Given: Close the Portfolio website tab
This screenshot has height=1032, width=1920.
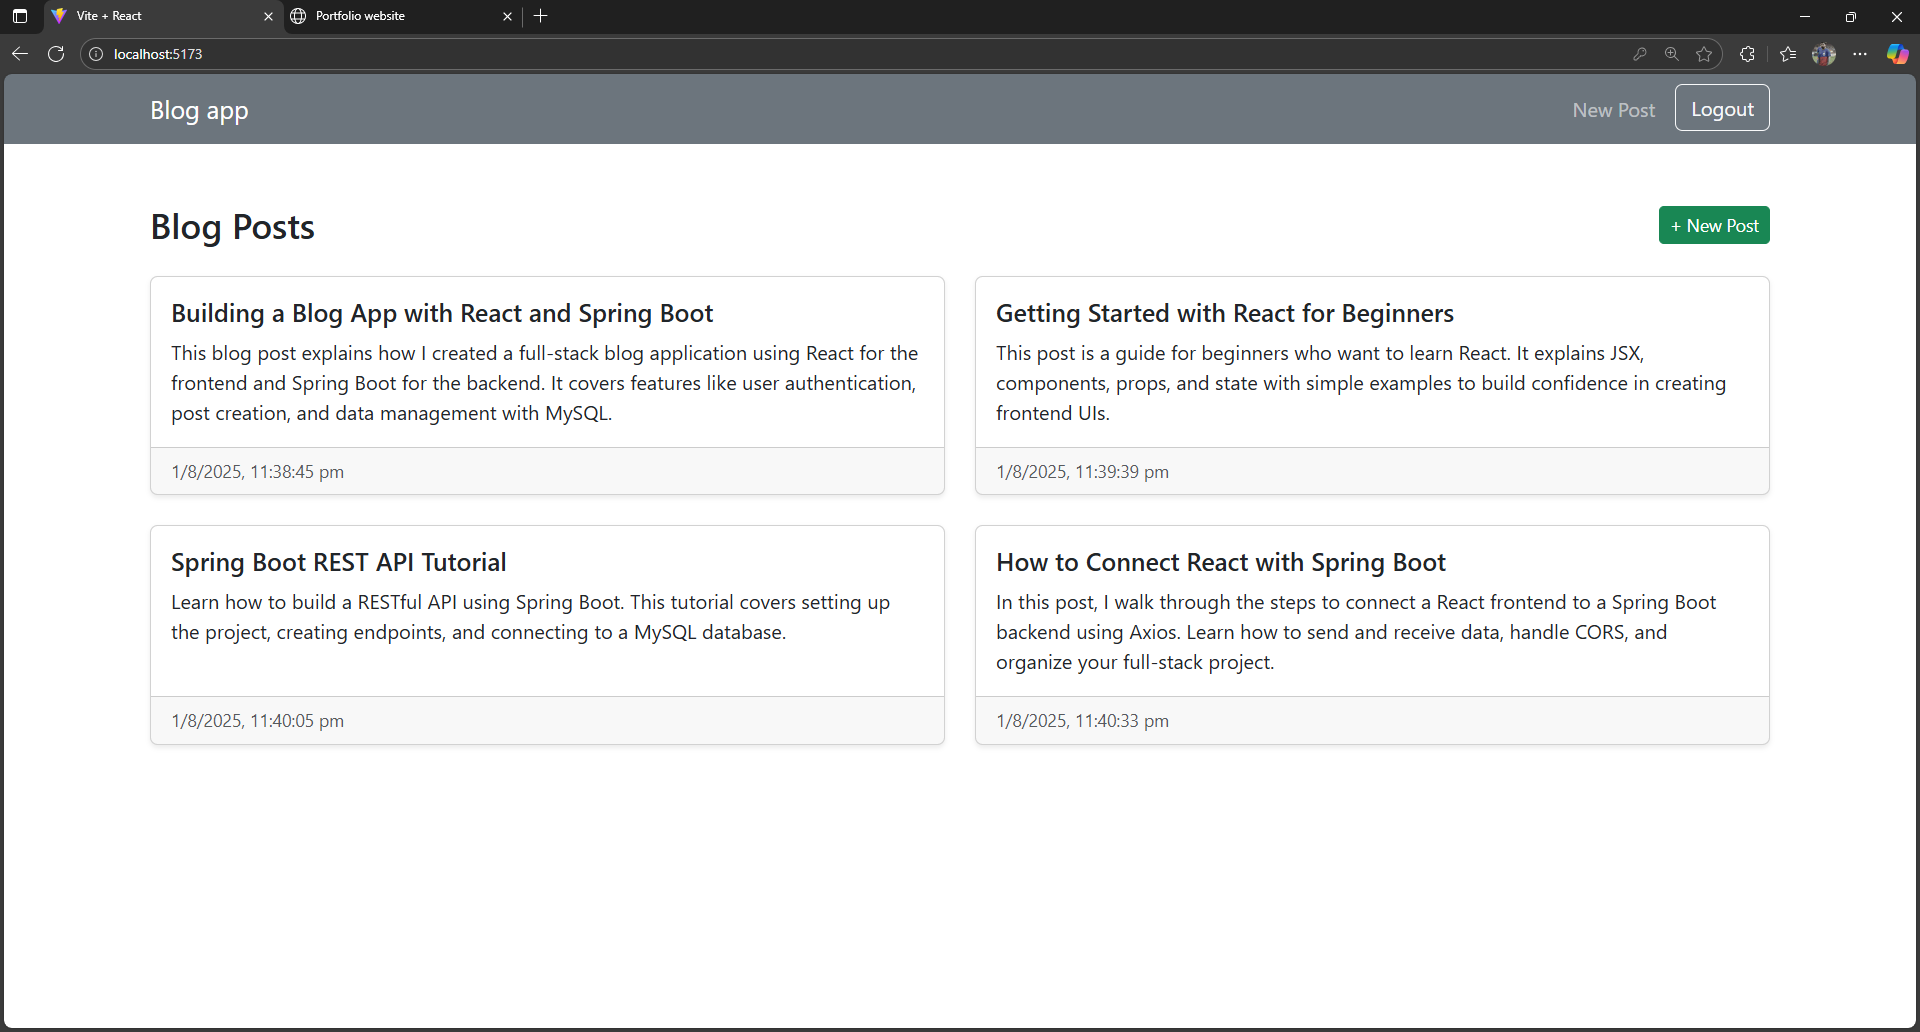Looking at the screenshot, I should click(x=507, y=16).
